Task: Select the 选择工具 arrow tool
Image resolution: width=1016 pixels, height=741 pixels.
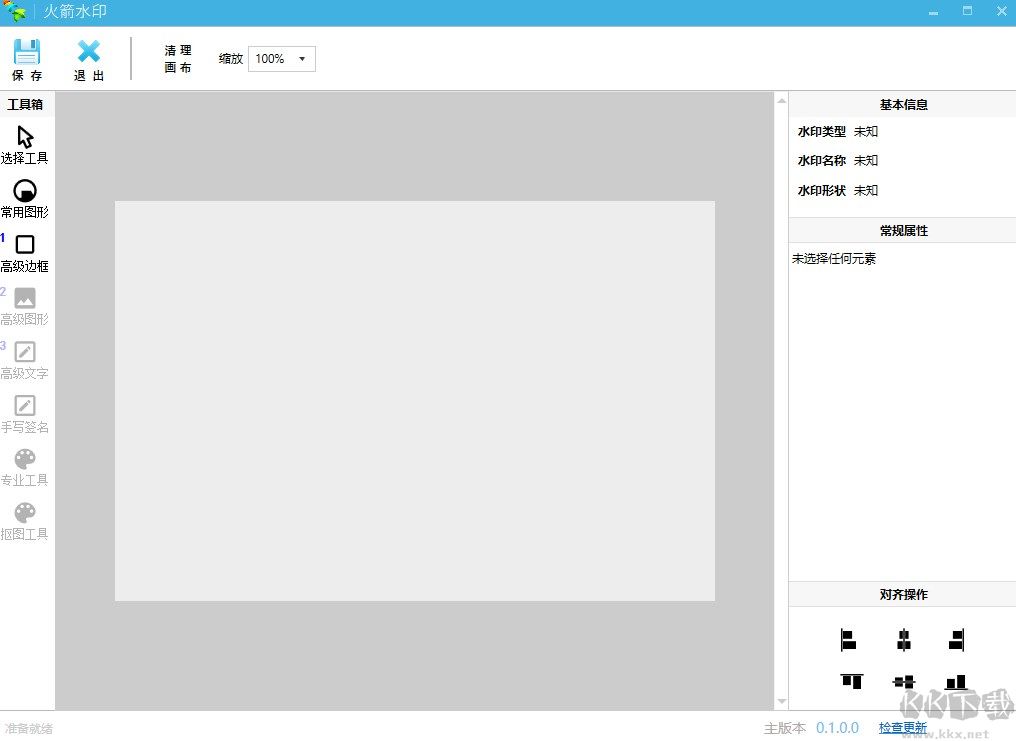Action: [25, 137]
